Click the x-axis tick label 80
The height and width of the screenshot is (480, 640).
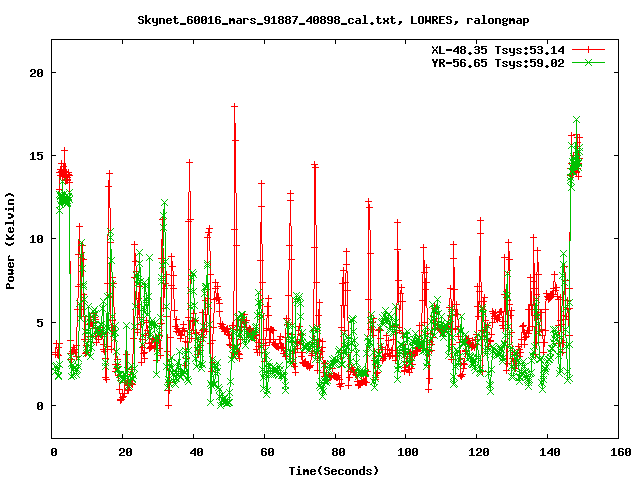[338, 452]
